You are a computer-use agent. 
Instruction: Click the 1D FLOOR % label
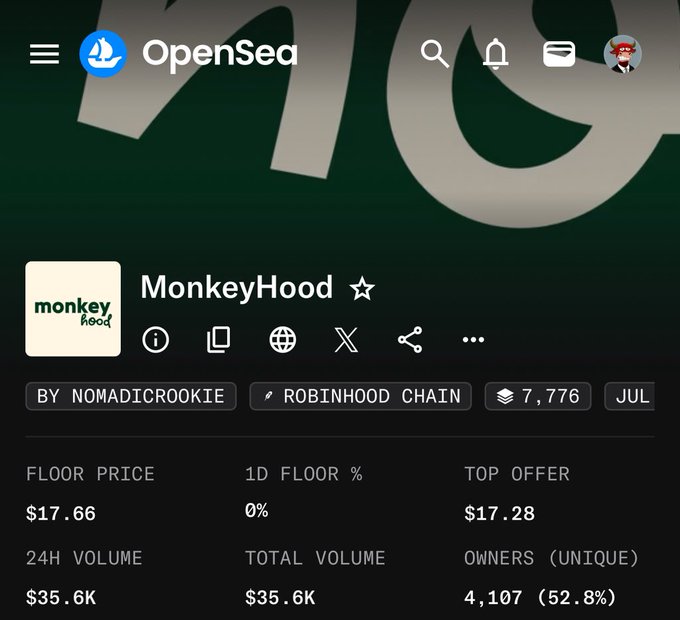[304, 474]
